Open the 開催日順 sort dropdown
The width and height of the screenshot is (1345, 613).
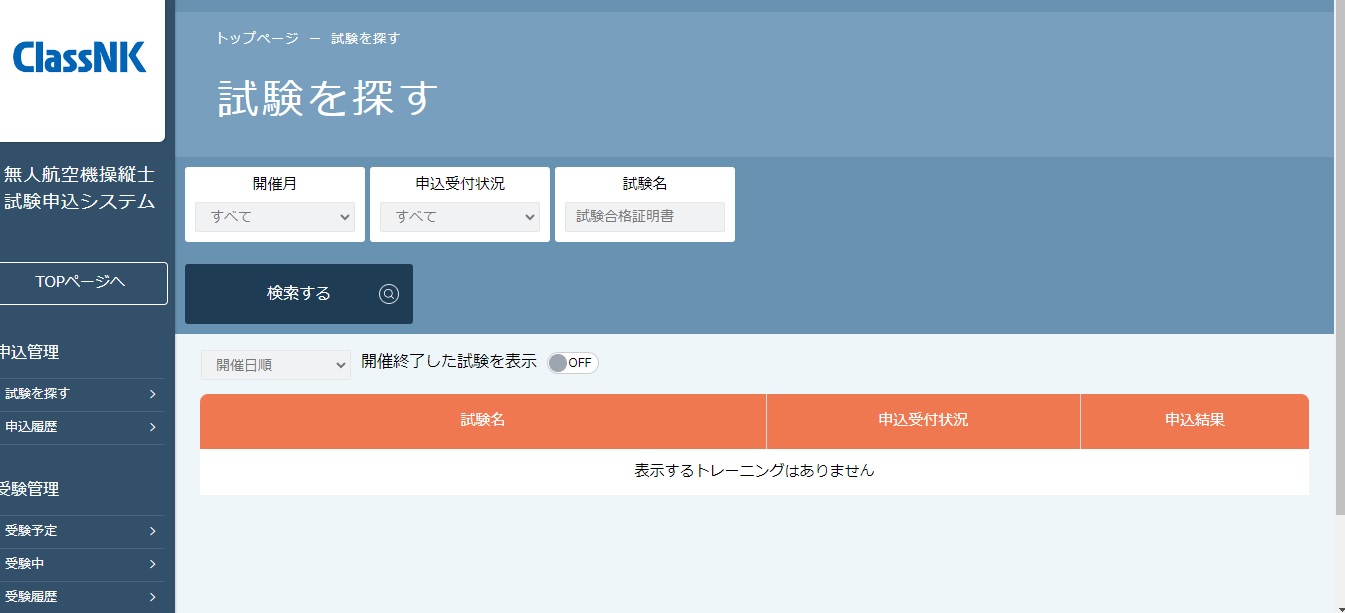click(x=276, y=365)
